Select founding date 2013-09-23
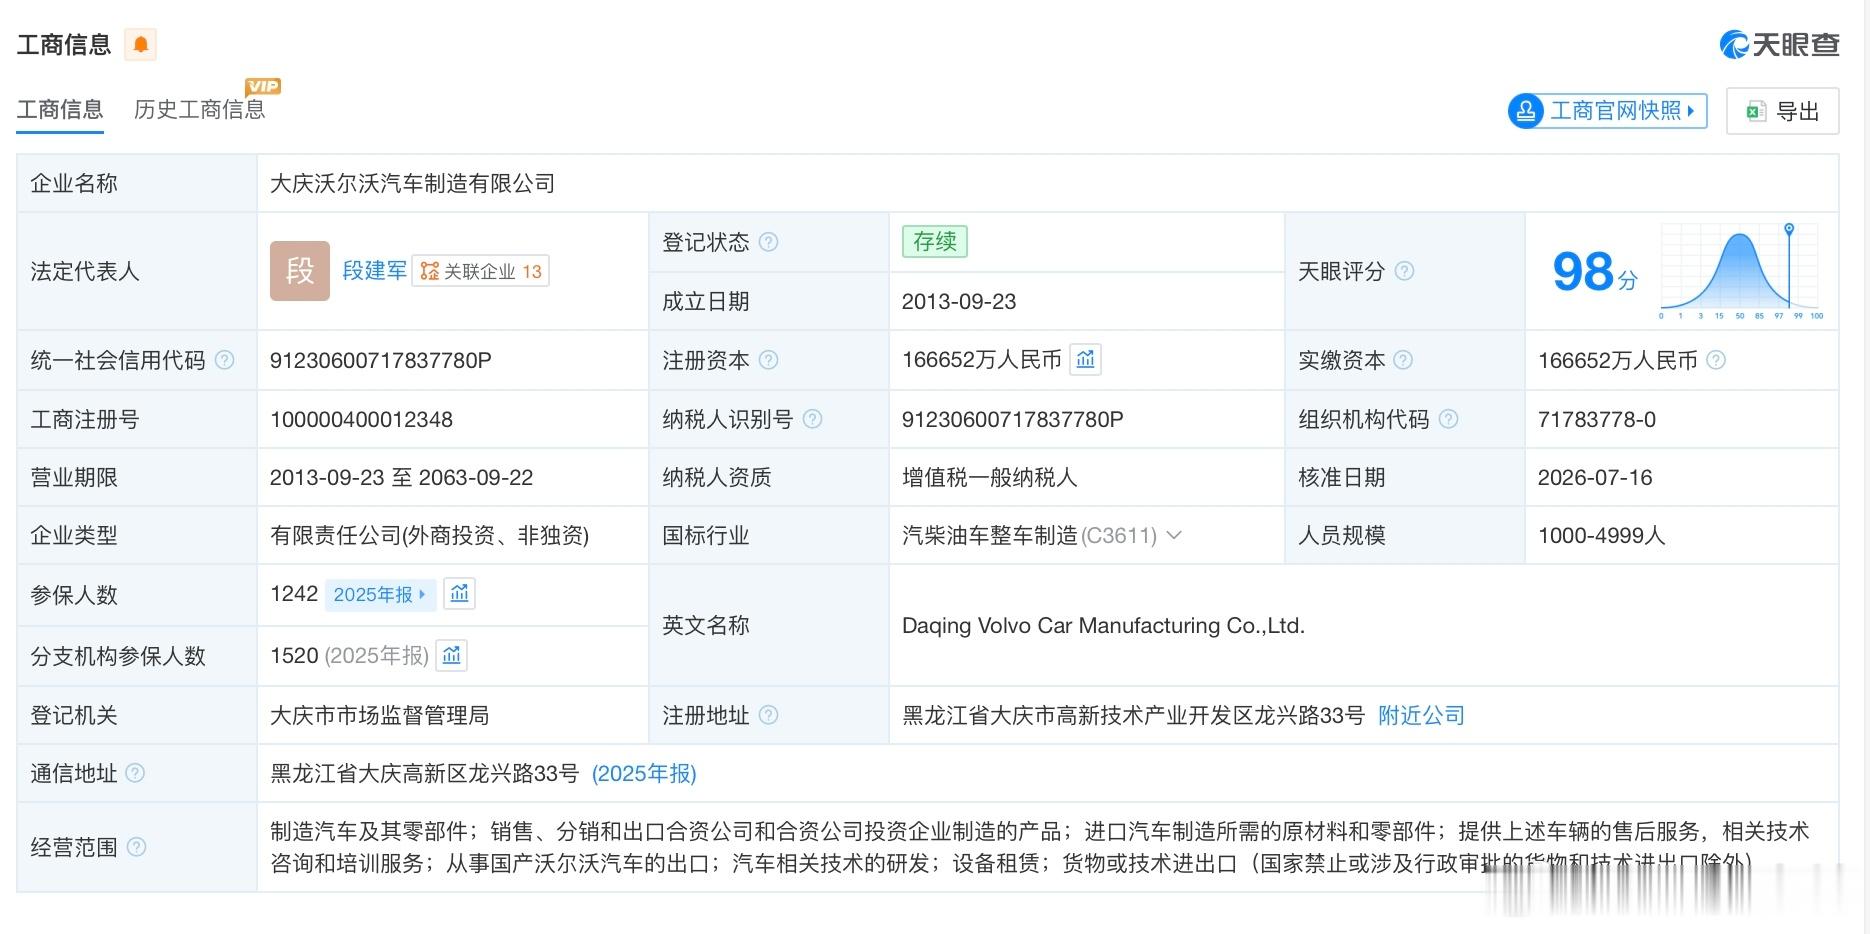This screenshot has width=1870, height=934. point(959,301)
